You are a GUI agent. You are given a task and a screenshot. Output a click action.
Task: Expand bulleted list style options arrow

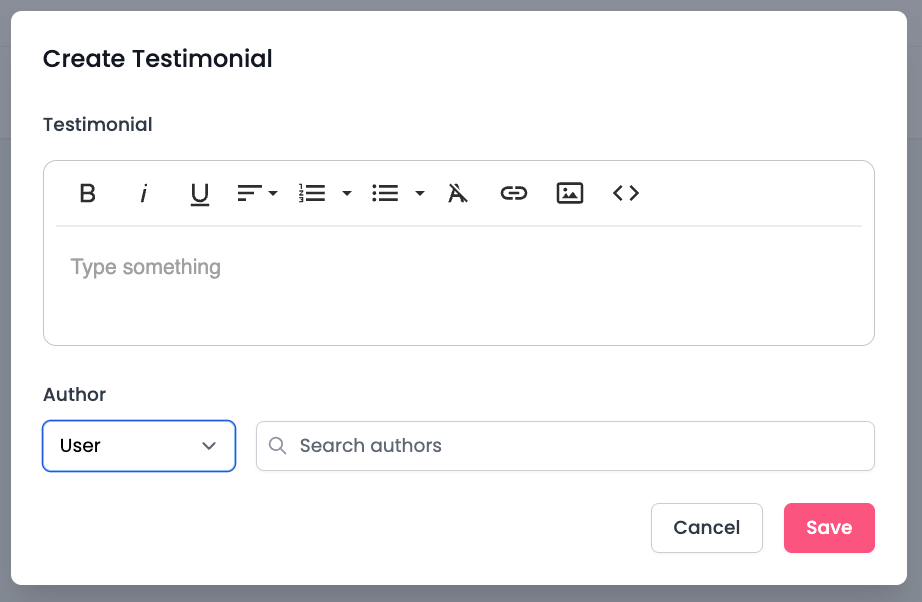[420, 193]
